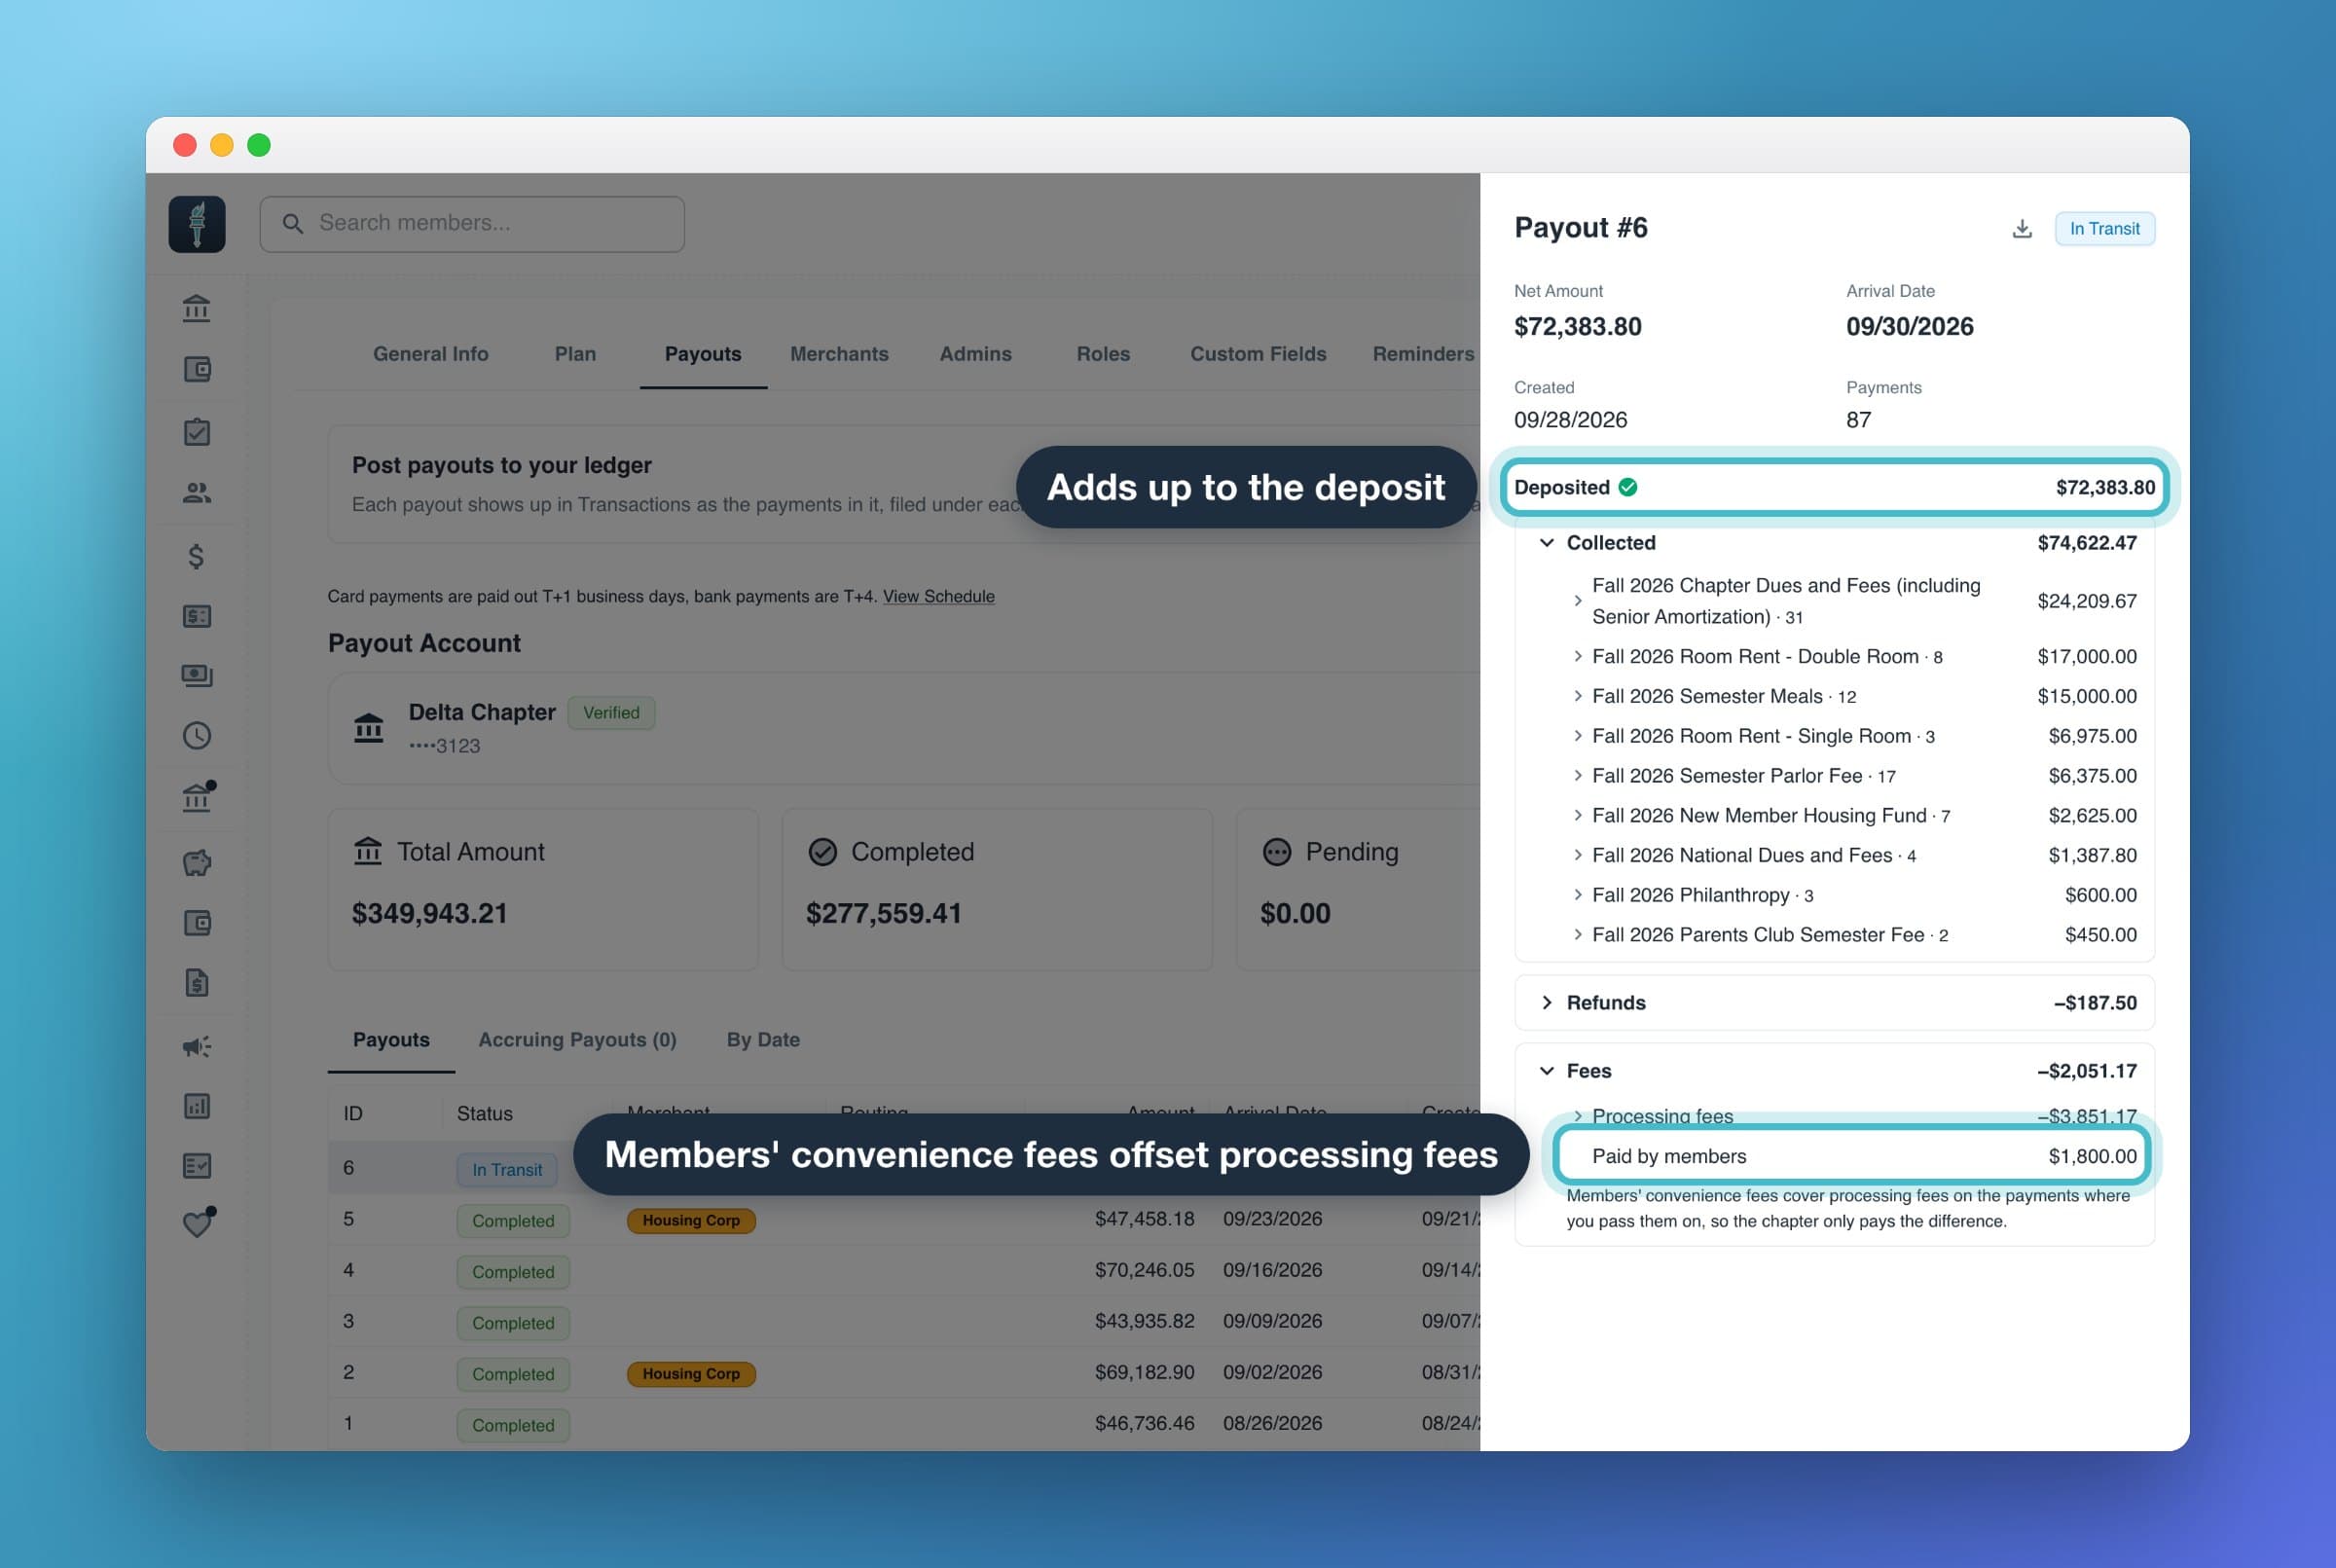Collapse the Fees section
This screenshot has height=1568, width=2336.
coord(1547,1071)
